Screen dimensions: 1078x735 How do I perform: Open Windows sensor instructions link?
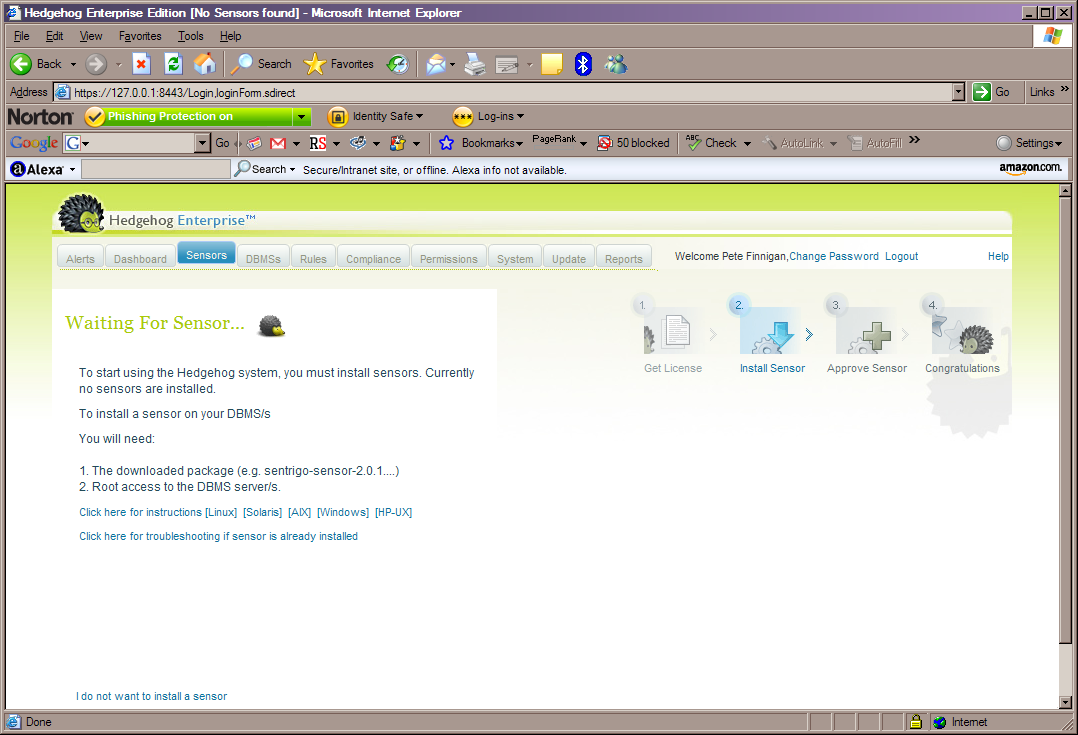[343, 512]
